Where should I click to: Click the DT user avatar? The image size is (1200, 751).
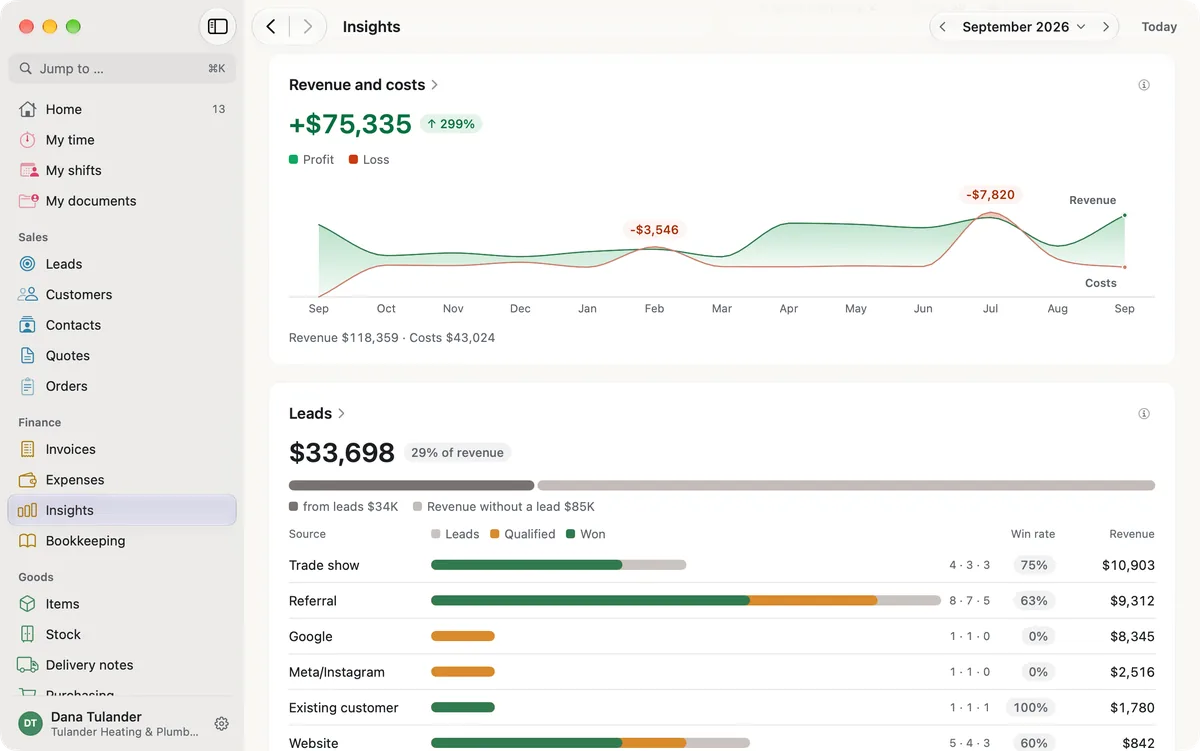click(31, 724)
